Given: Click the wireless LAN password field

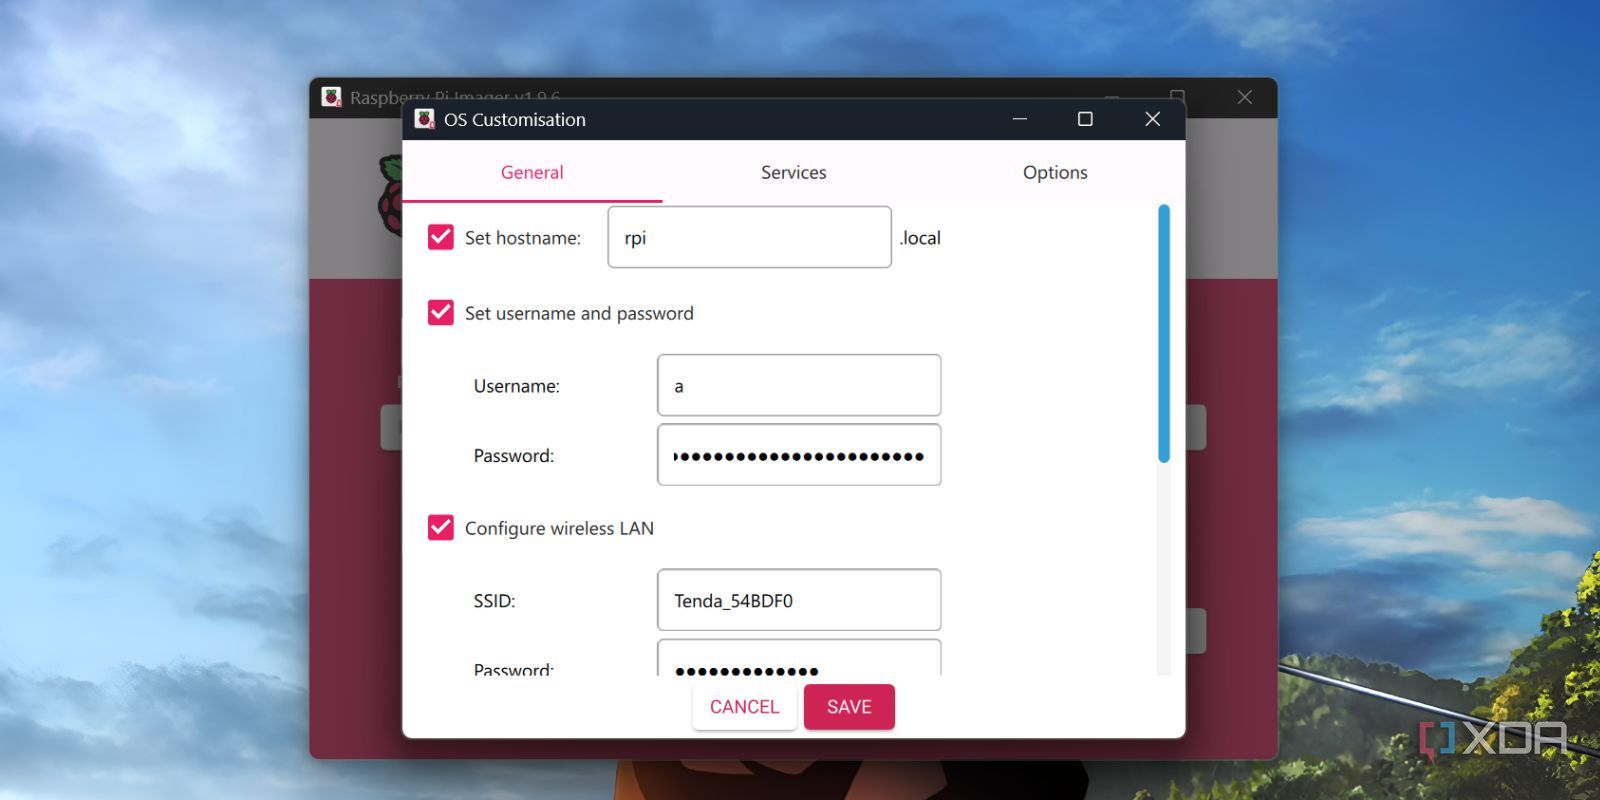Looking at the screenshot, I should [799, 659].
